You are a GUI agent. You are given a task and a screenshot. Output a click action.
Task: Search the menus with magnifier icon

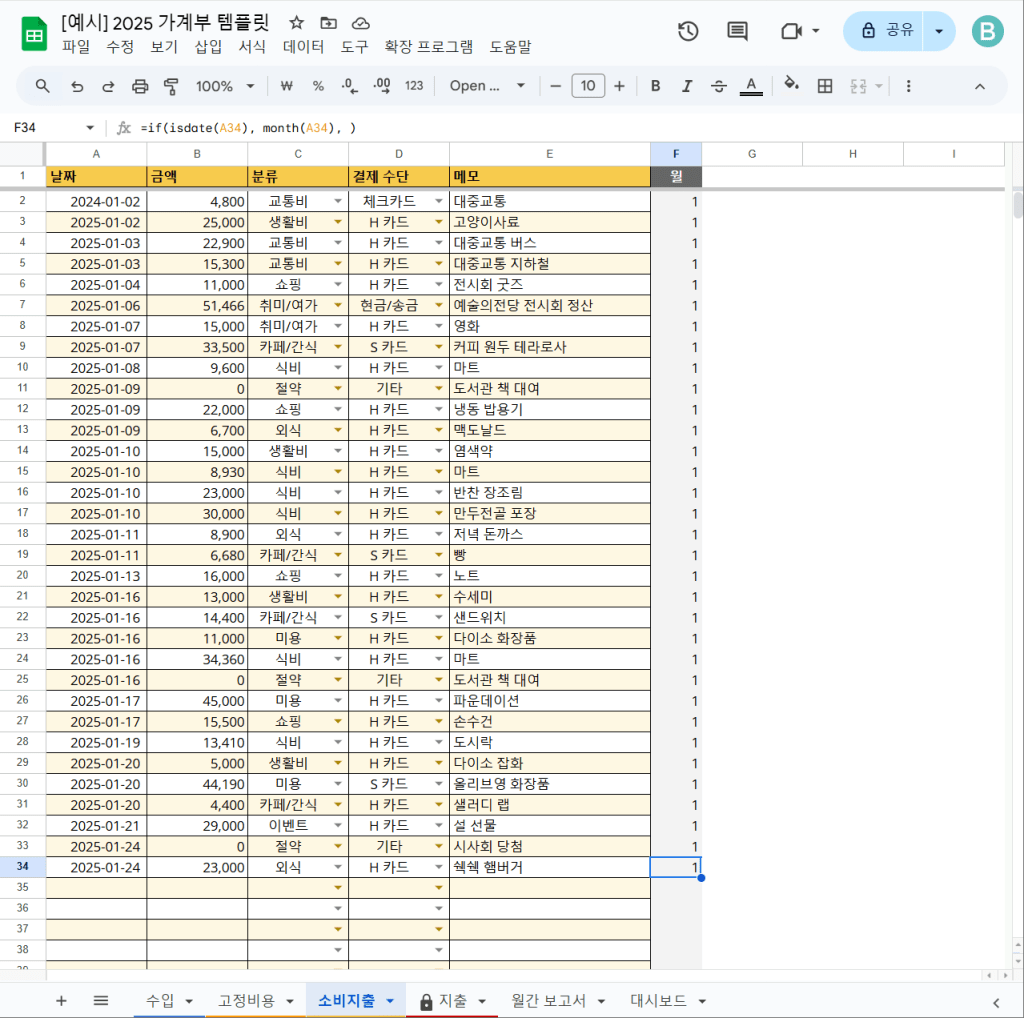43,86
